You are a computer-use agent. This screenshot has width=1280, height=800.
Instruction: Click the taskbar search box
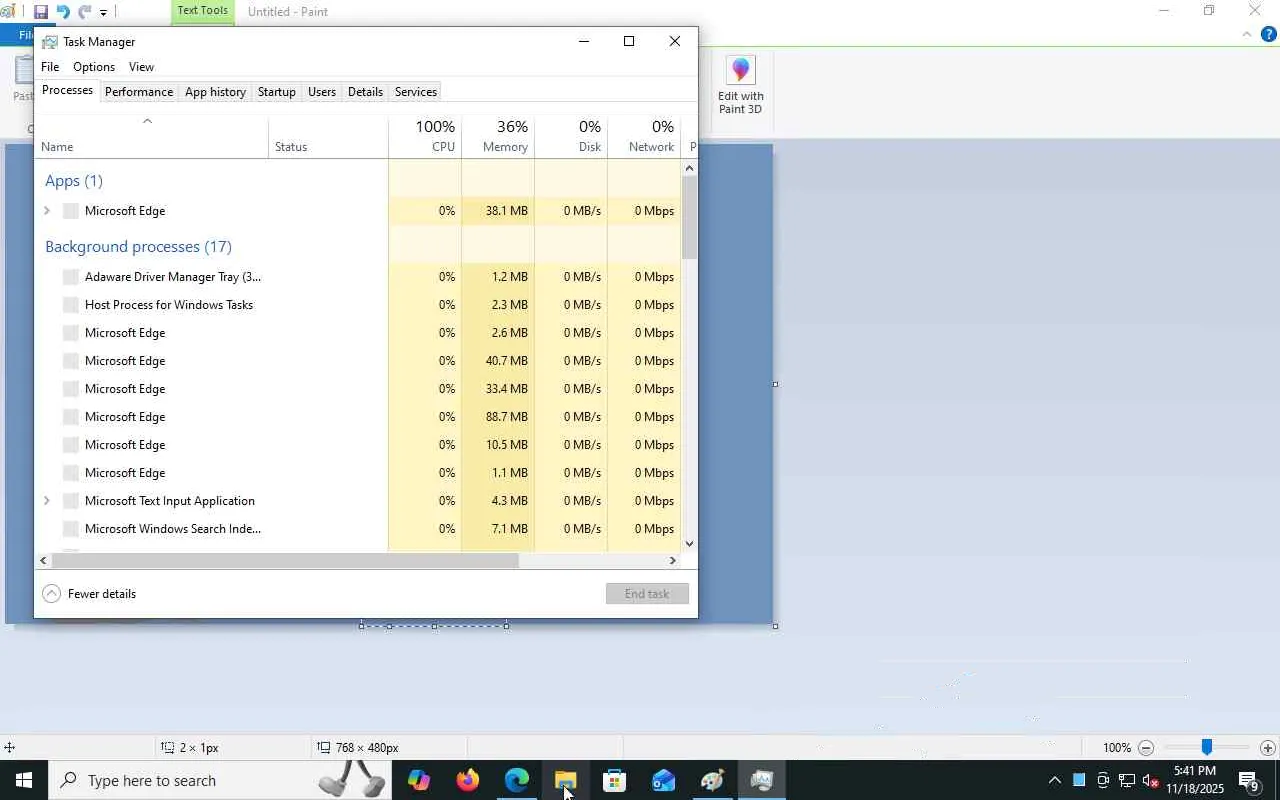(x=220, y=780)
